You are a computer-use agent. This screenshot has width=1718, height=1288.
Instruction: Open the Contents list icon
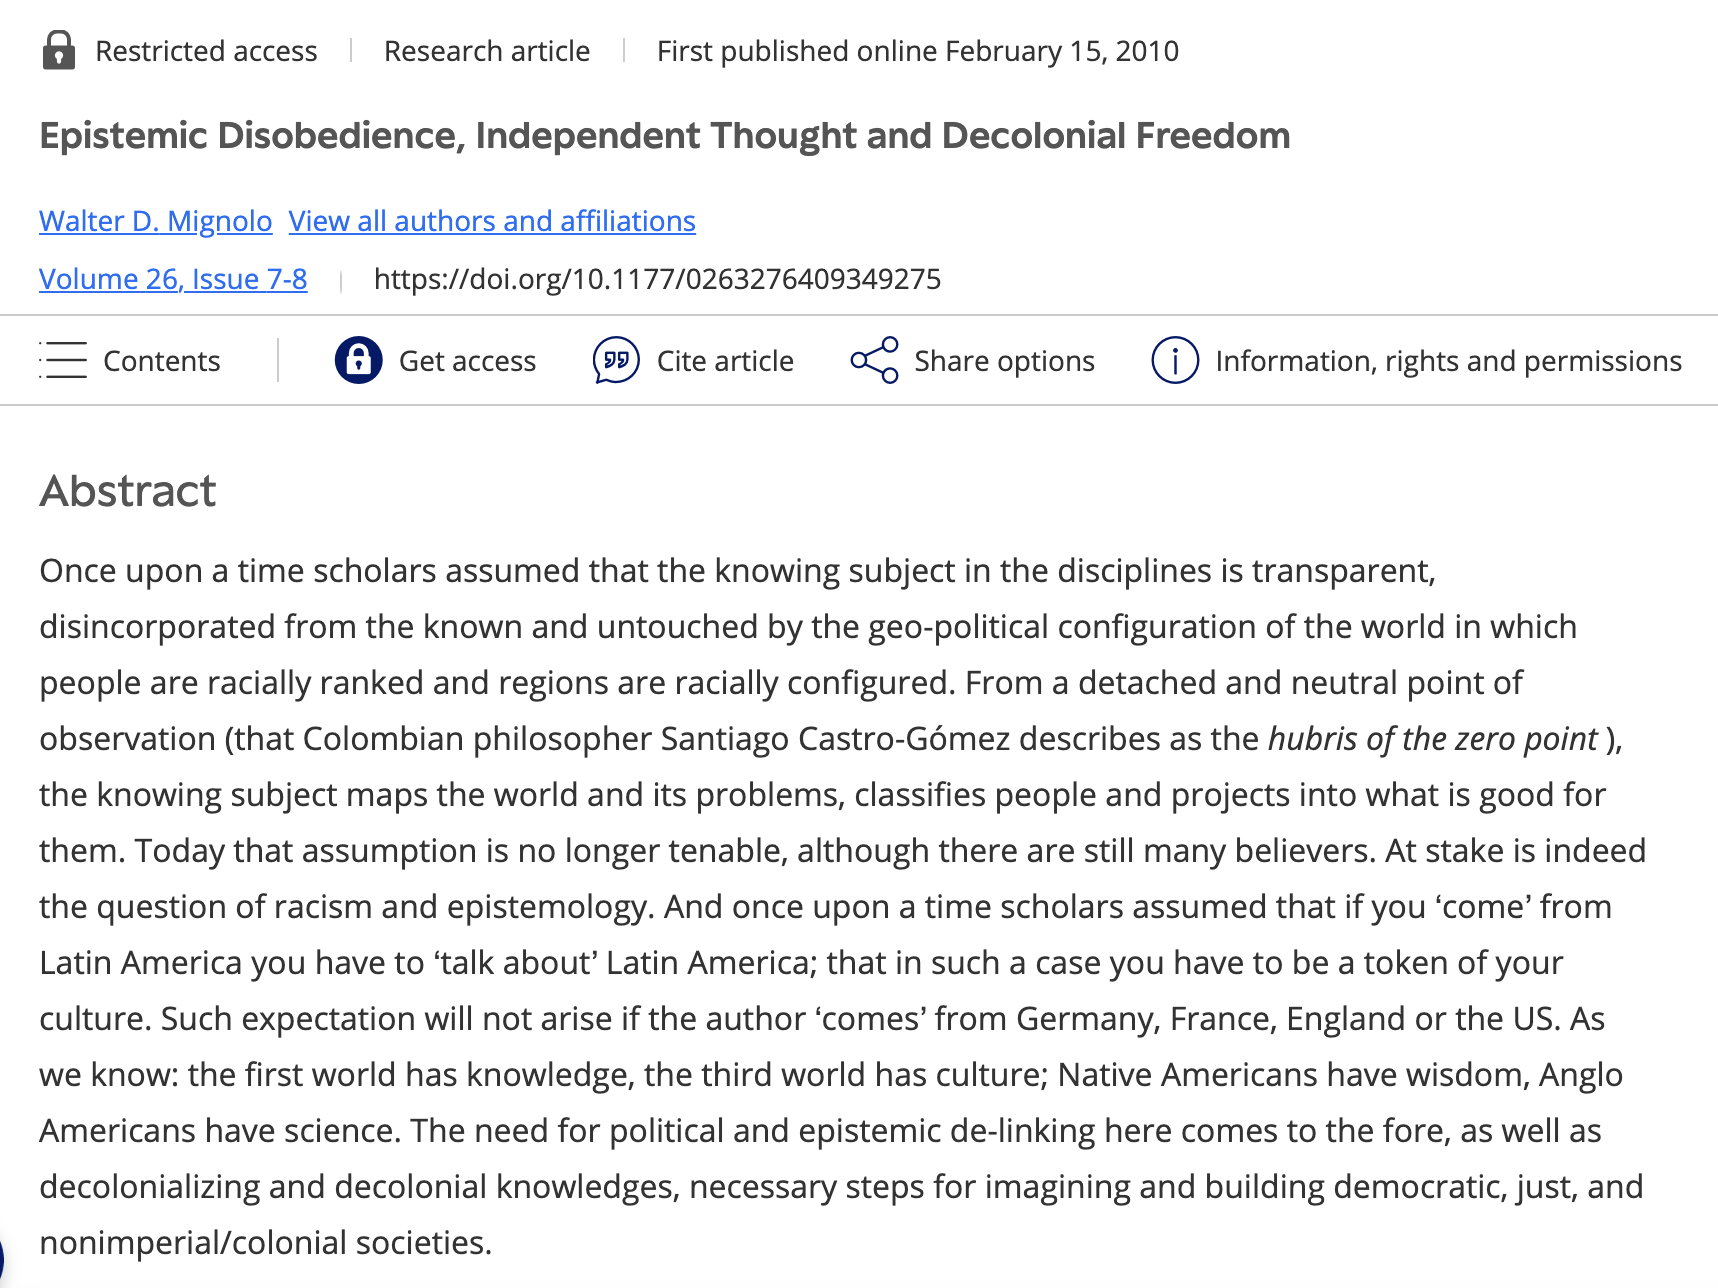[63, 360]
